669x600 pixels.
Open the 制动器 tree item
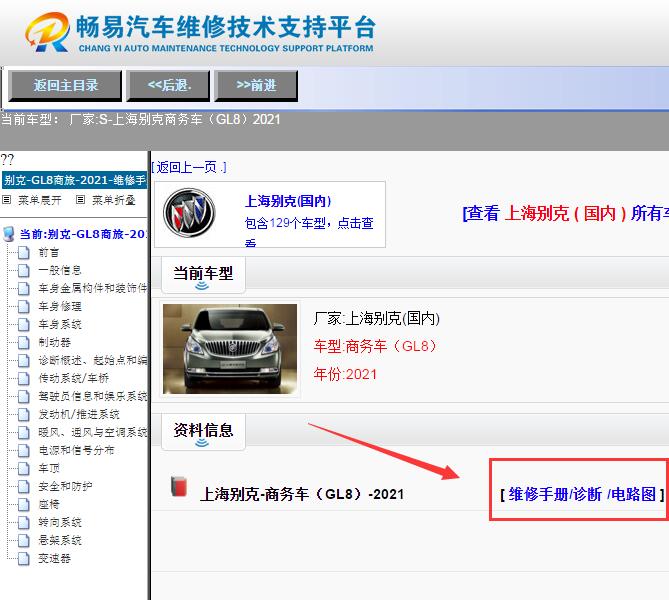54,342
